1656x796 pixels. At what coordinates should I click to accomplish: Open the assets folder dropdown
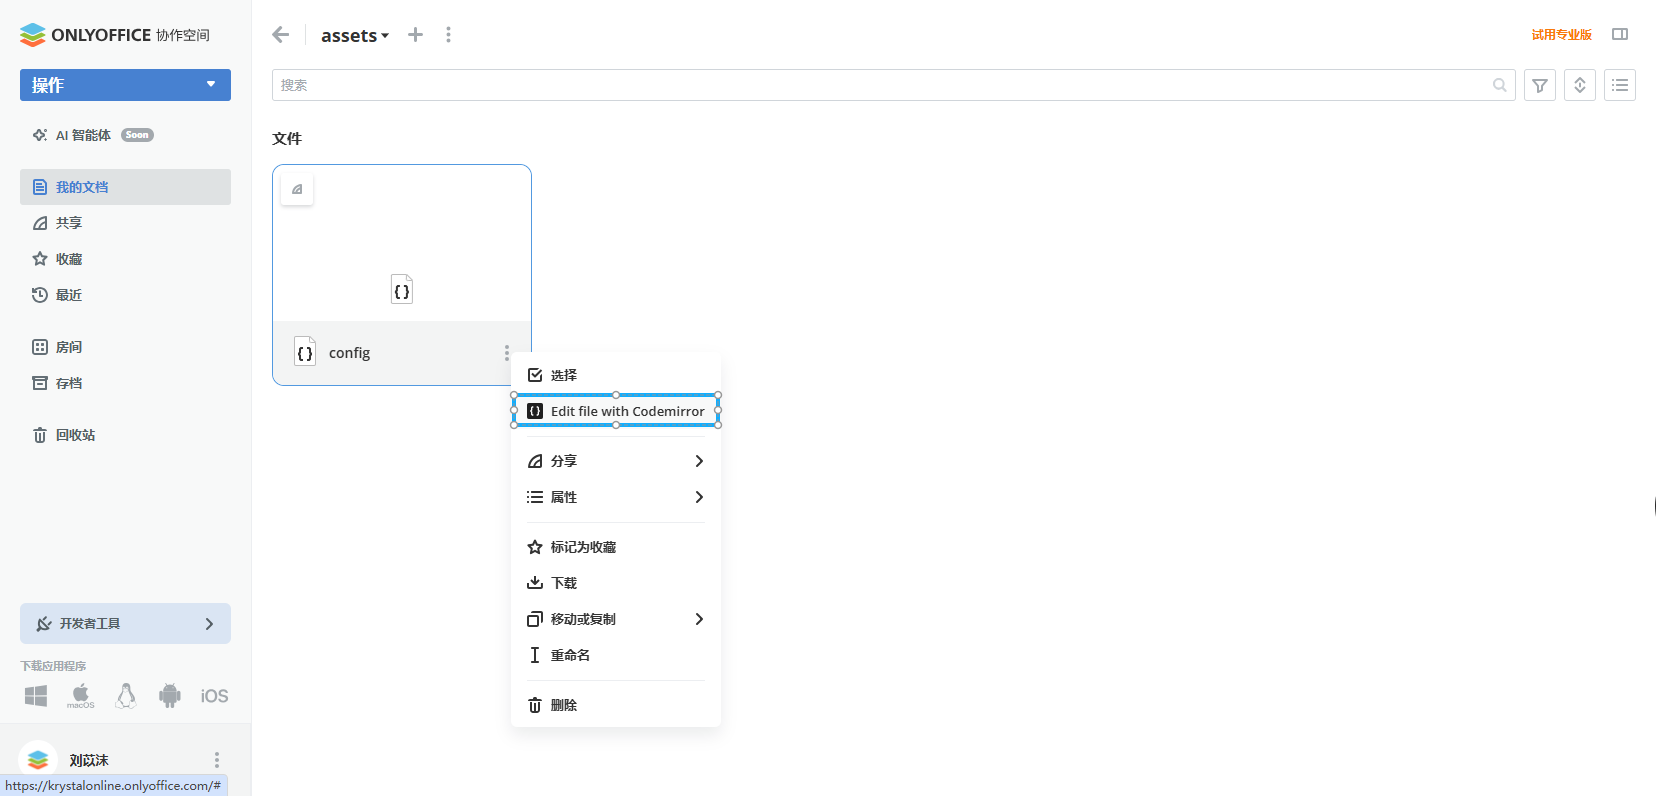(355, 35)
